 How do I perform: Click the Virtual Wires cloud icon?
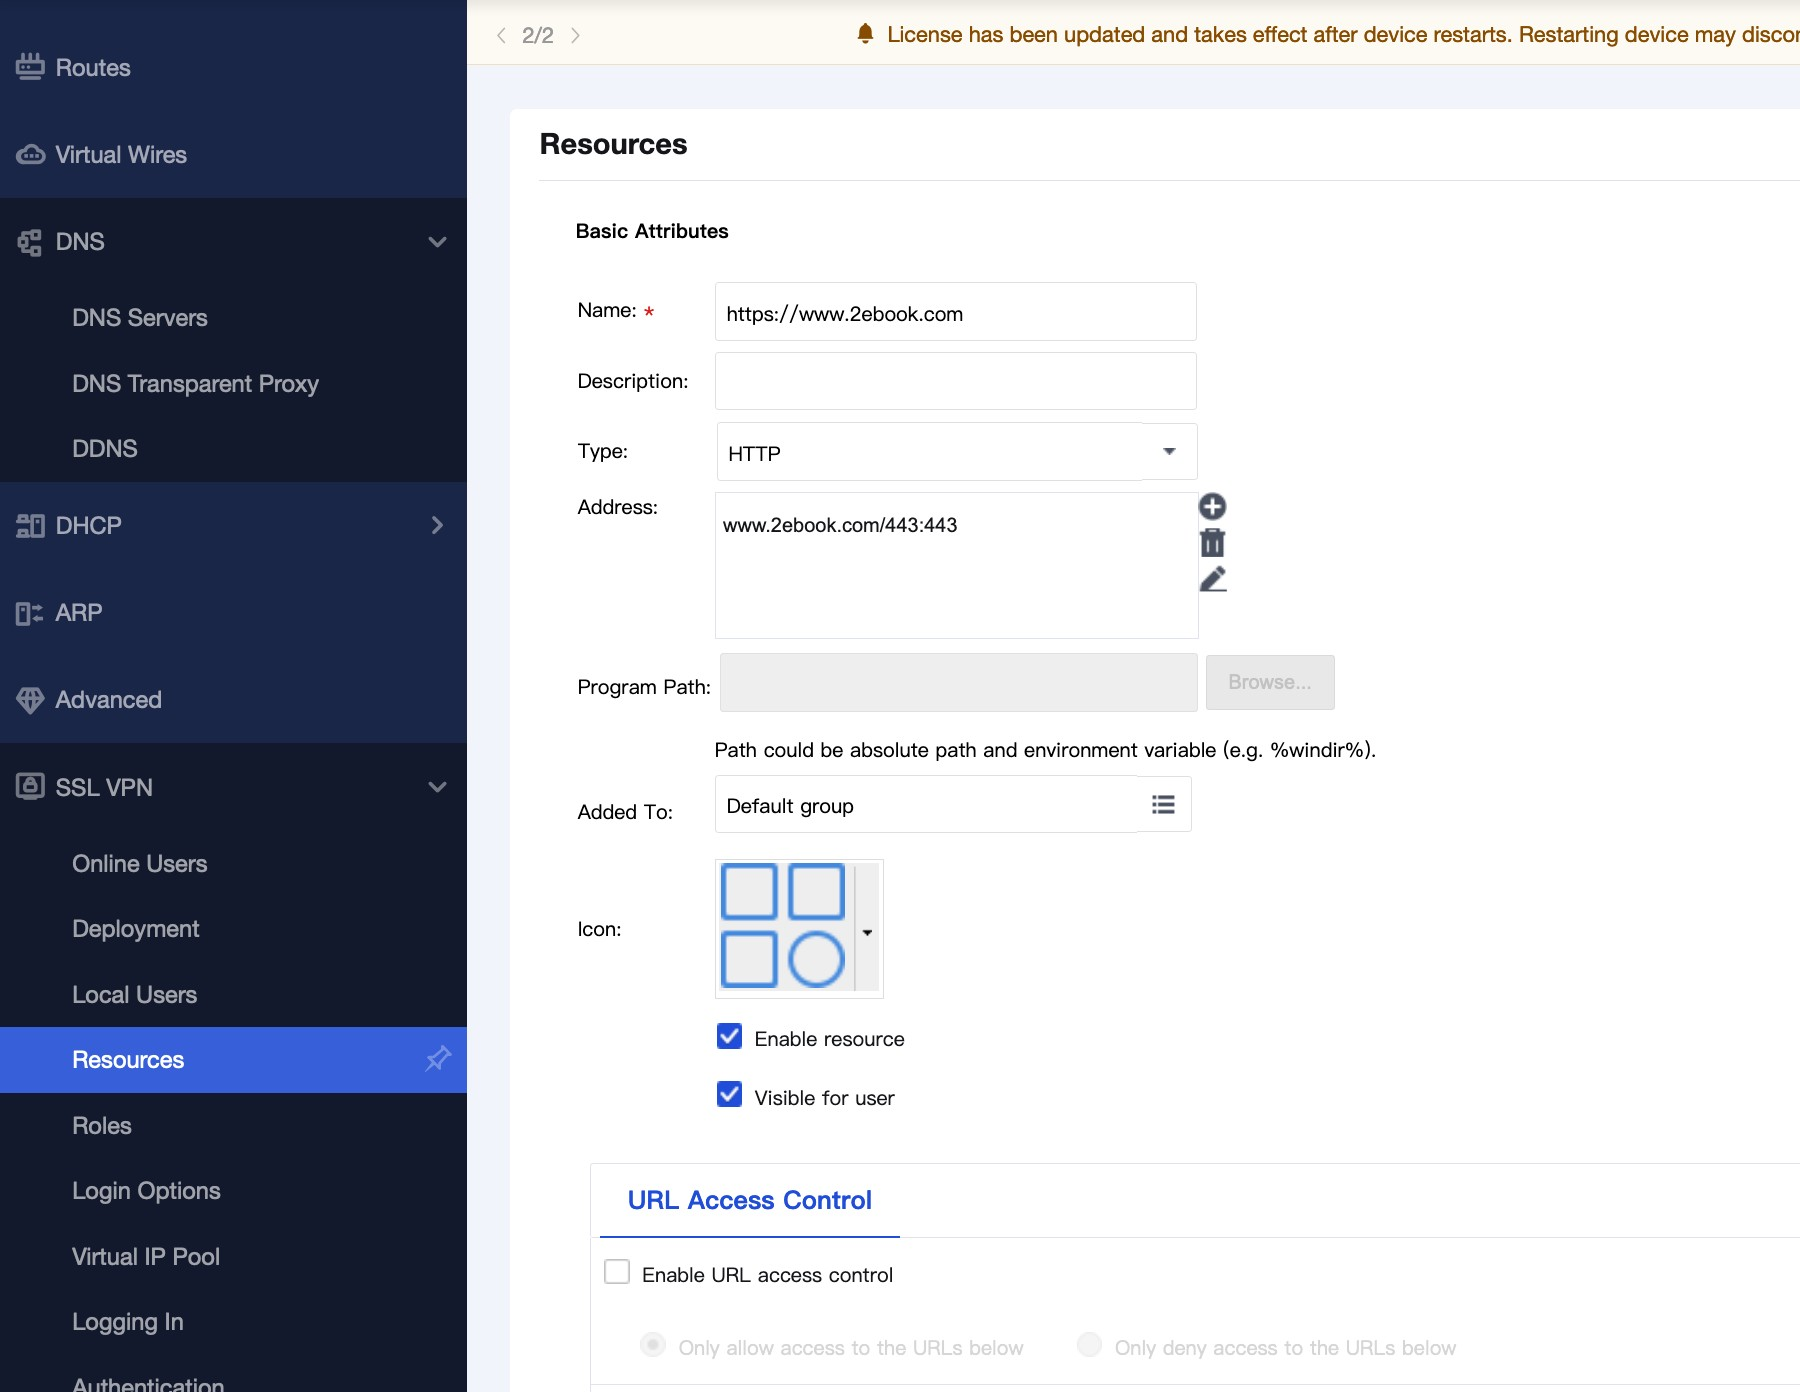pos(30,155)
